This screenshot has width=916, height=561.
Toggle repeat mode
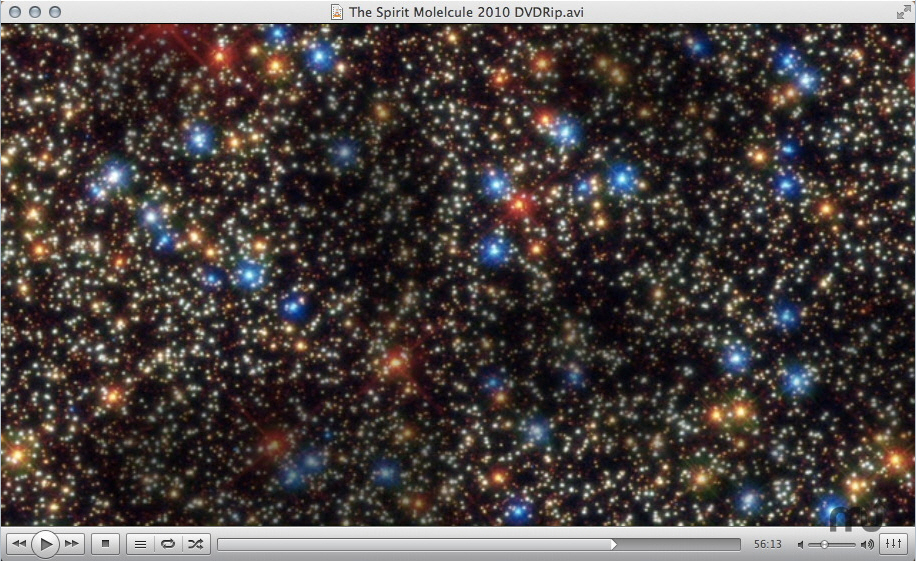tap(168, 544)
